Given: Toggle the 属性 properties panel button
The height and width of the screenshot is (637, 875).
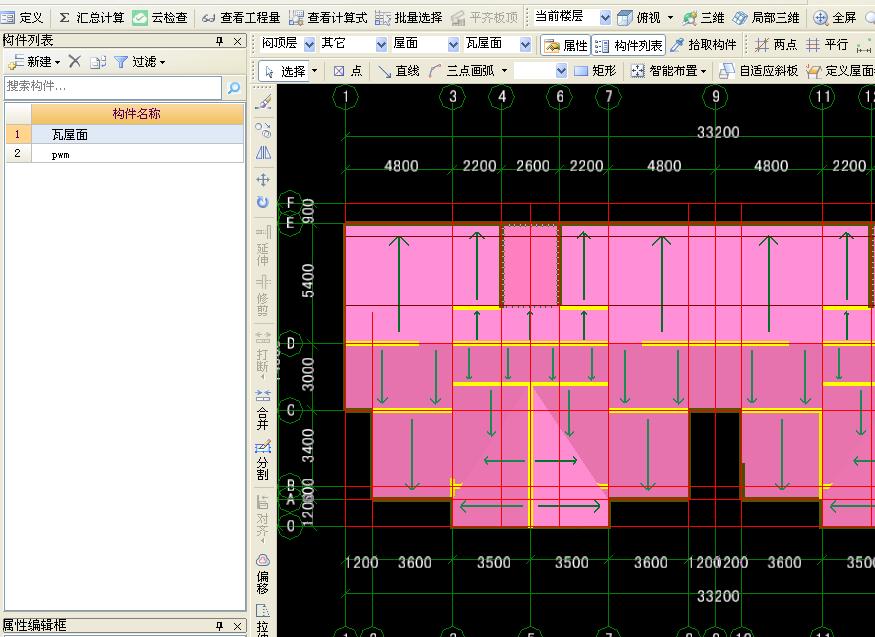Looking at the screenshot, I should pos(565,45).
